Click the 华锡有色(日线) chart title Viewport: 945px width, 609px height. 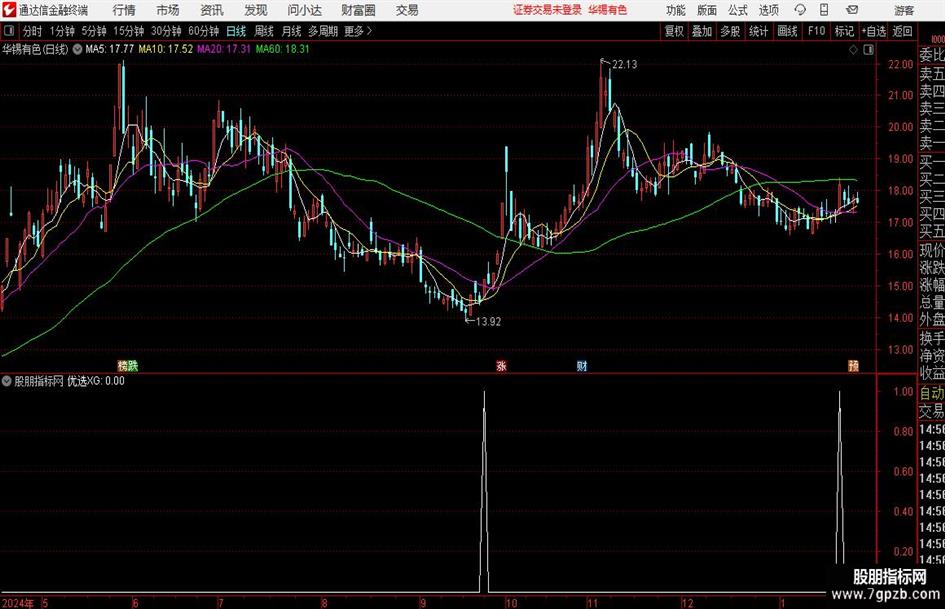pyautogui.click(x=35, y=49)
